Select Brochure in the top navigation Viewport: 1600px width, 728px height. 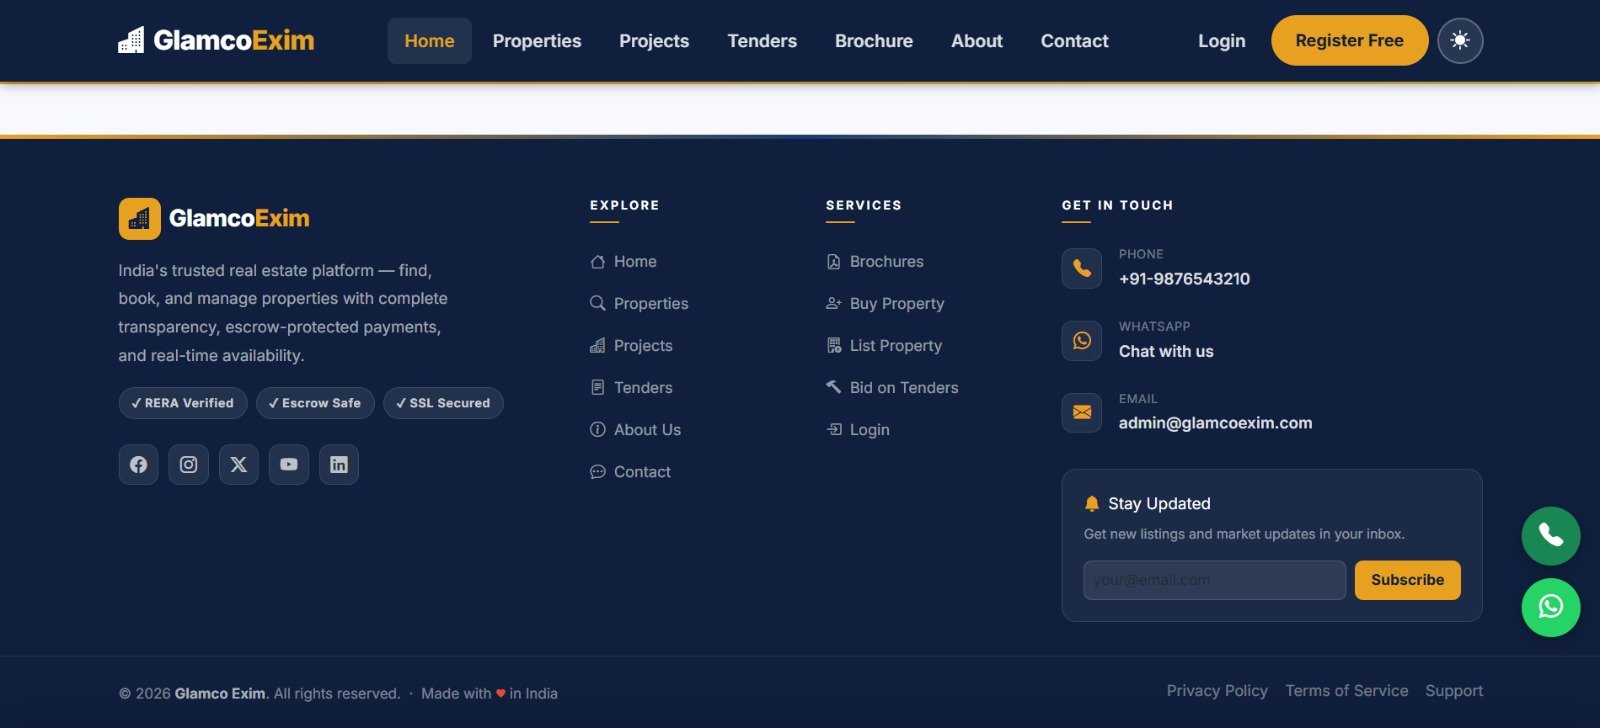point(873,41)
